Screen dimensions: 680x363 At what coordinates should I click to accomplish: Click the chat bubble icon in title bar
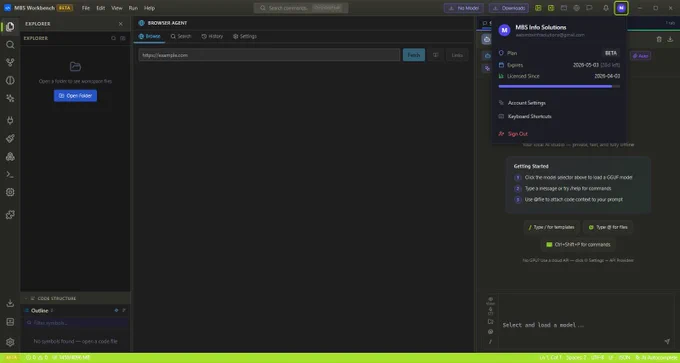click(589, 8)
